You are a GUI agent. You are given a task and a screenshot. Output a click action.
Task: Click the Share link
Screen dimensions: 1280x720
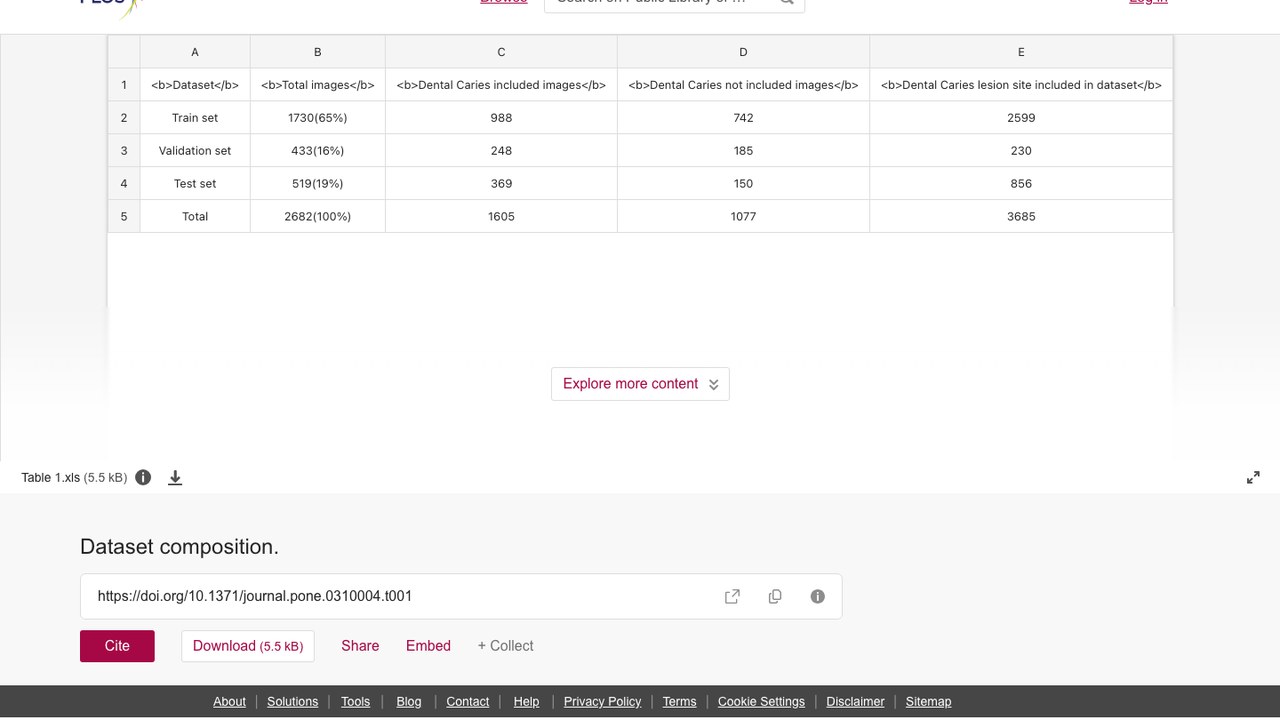click(x=360, y=646)
